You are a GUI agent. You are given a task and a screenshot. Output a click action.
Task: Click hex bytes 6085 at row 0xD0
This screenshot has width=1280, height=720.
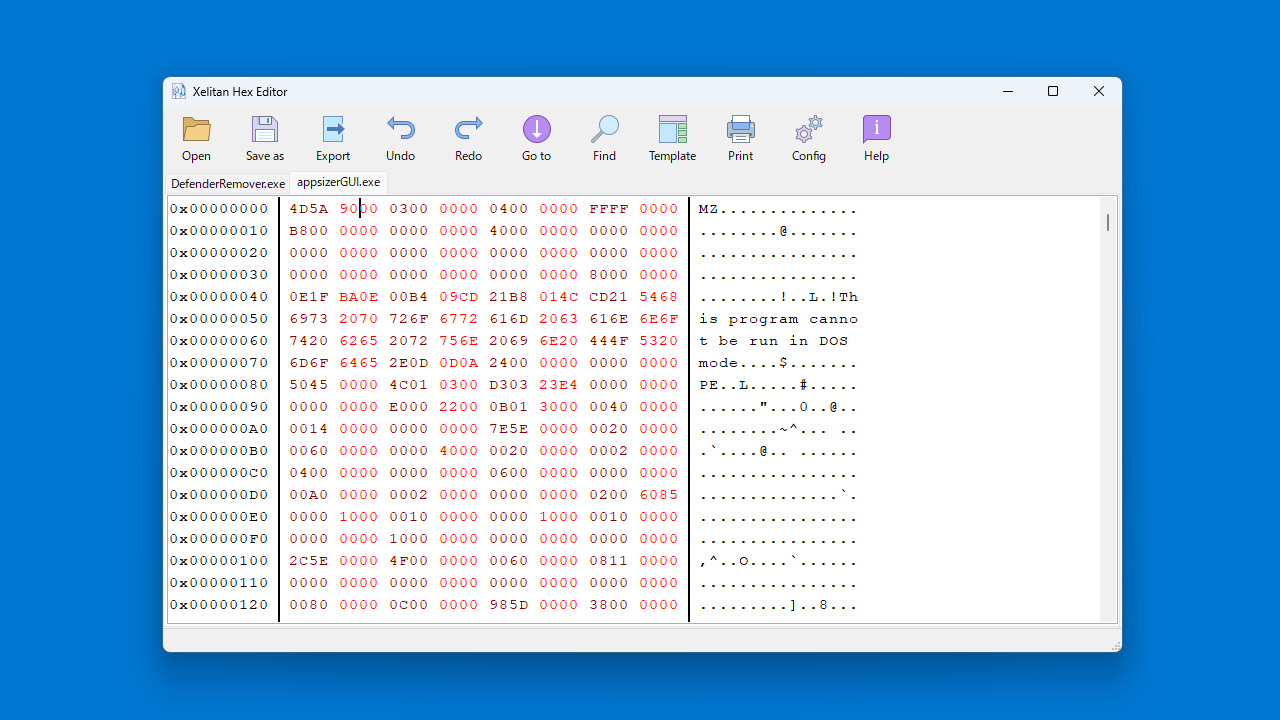(x=659, y=495)
